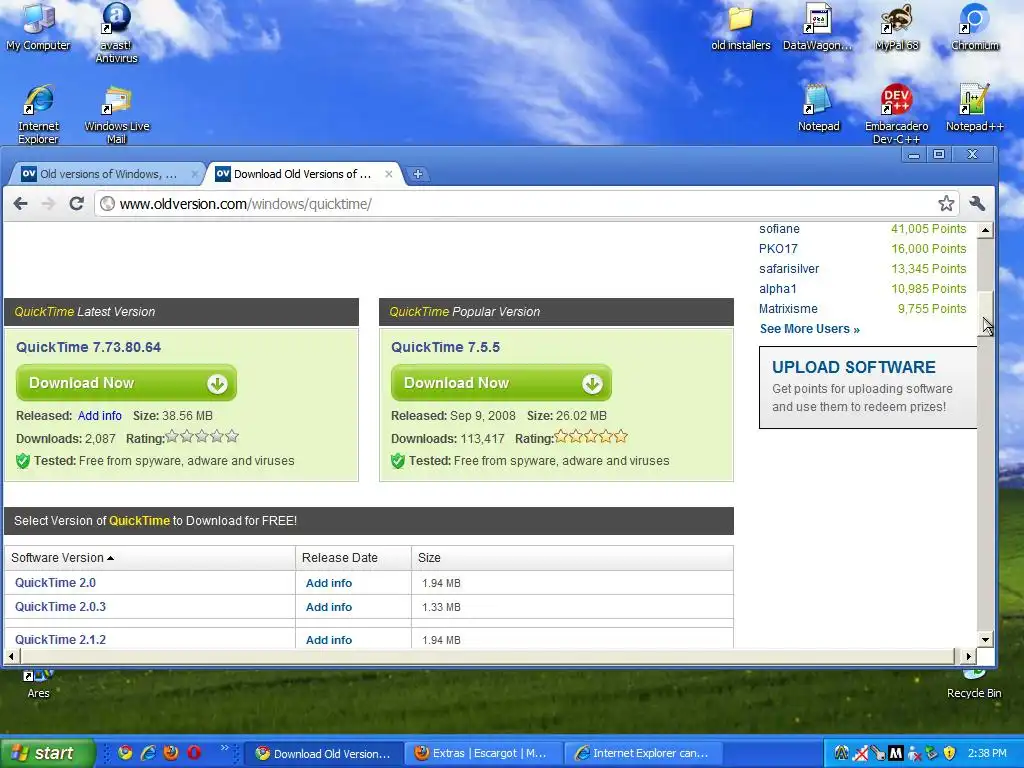Click the browser Back arrow

click(21, 204)
